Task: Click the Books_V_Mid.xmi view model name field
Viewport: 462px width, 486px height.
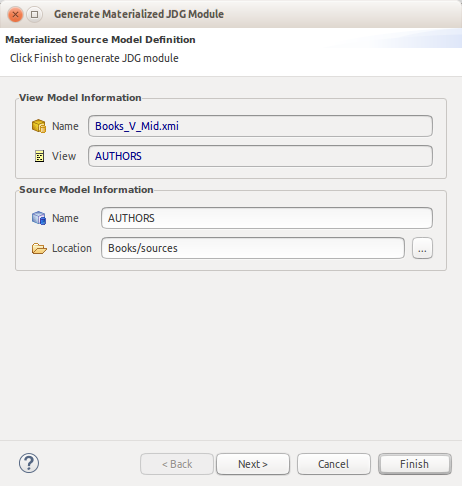Action: [260, 126]
